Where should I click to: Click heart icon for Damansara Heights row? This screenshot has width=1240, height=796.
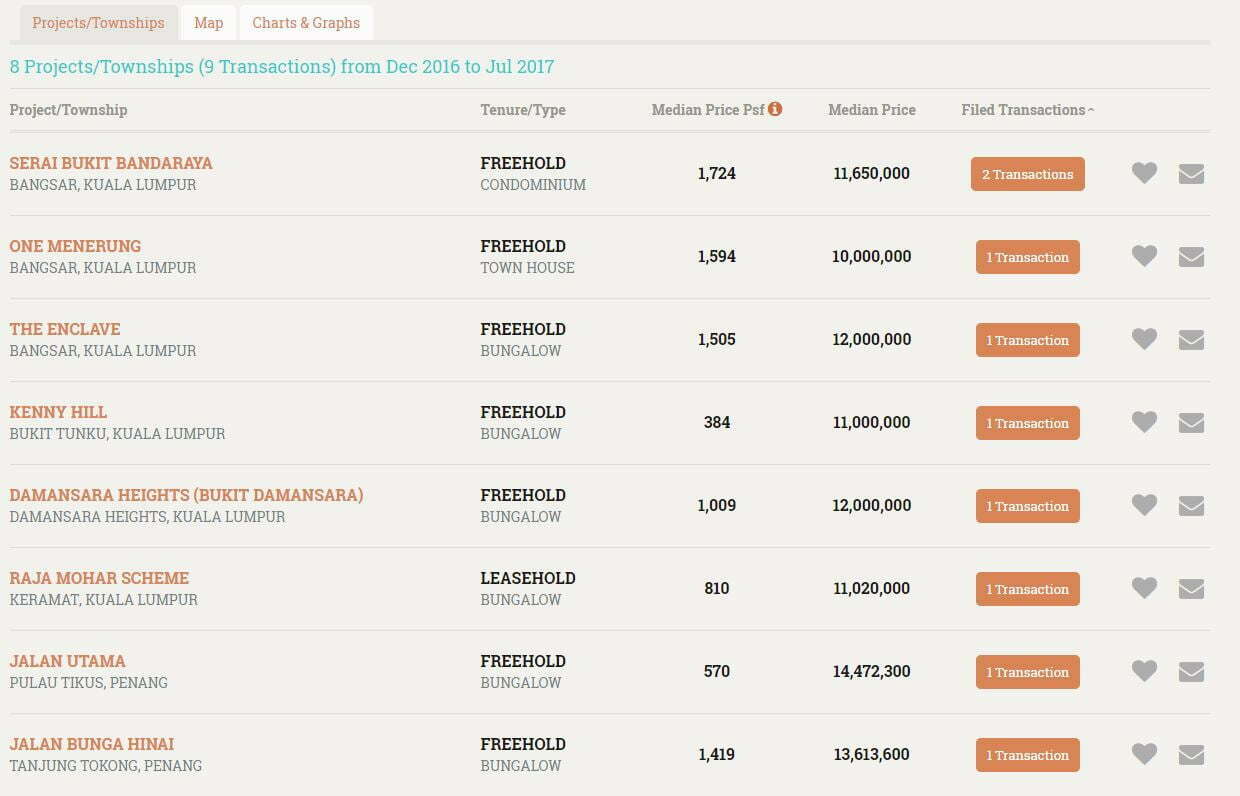click(1144, 505)
